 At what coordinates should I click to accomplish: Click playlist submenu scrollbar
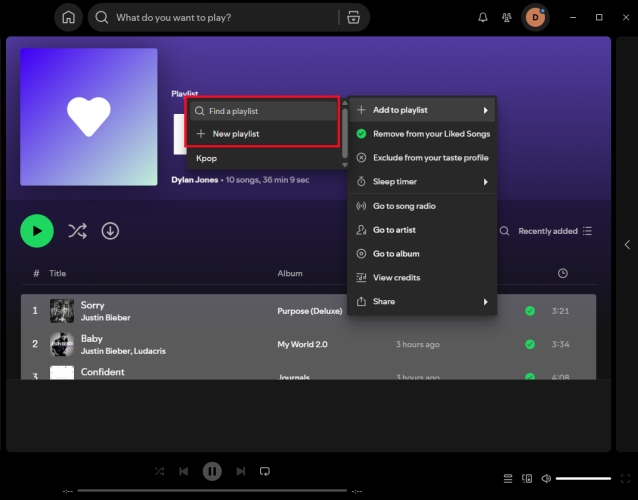(345, 133)
